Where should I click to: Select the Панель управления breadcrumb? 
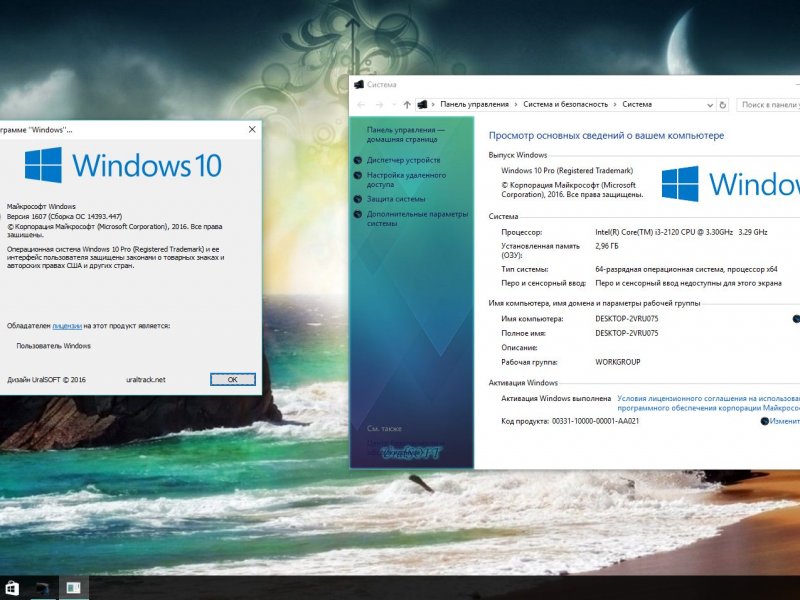[474, 105]
